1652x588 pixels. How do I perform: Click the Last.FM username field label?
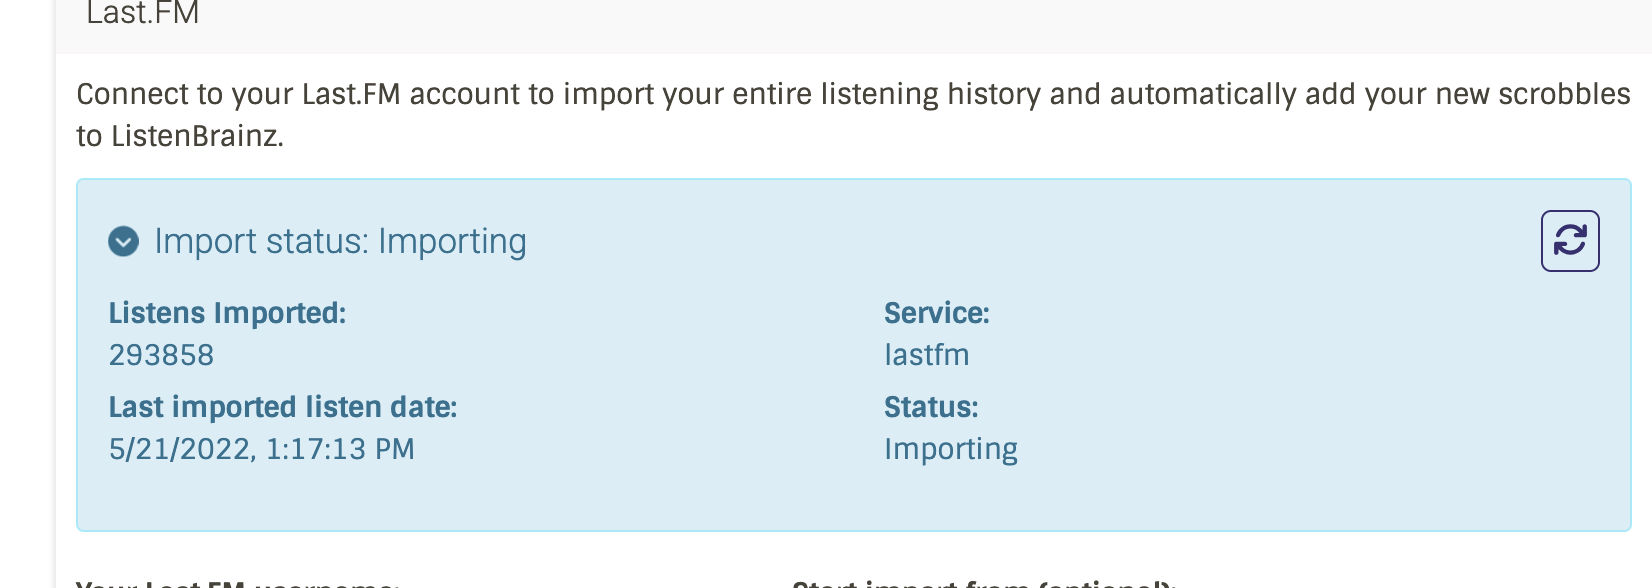pos(237,584)
